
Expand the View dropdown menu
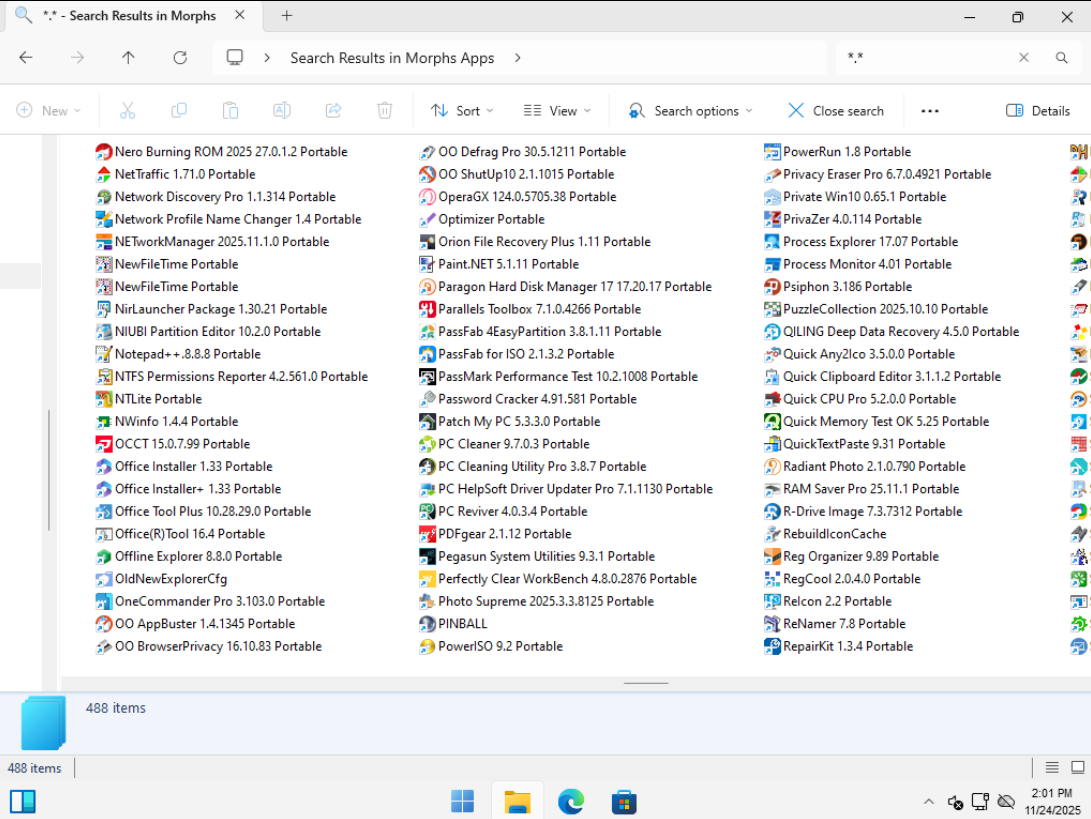557,111
